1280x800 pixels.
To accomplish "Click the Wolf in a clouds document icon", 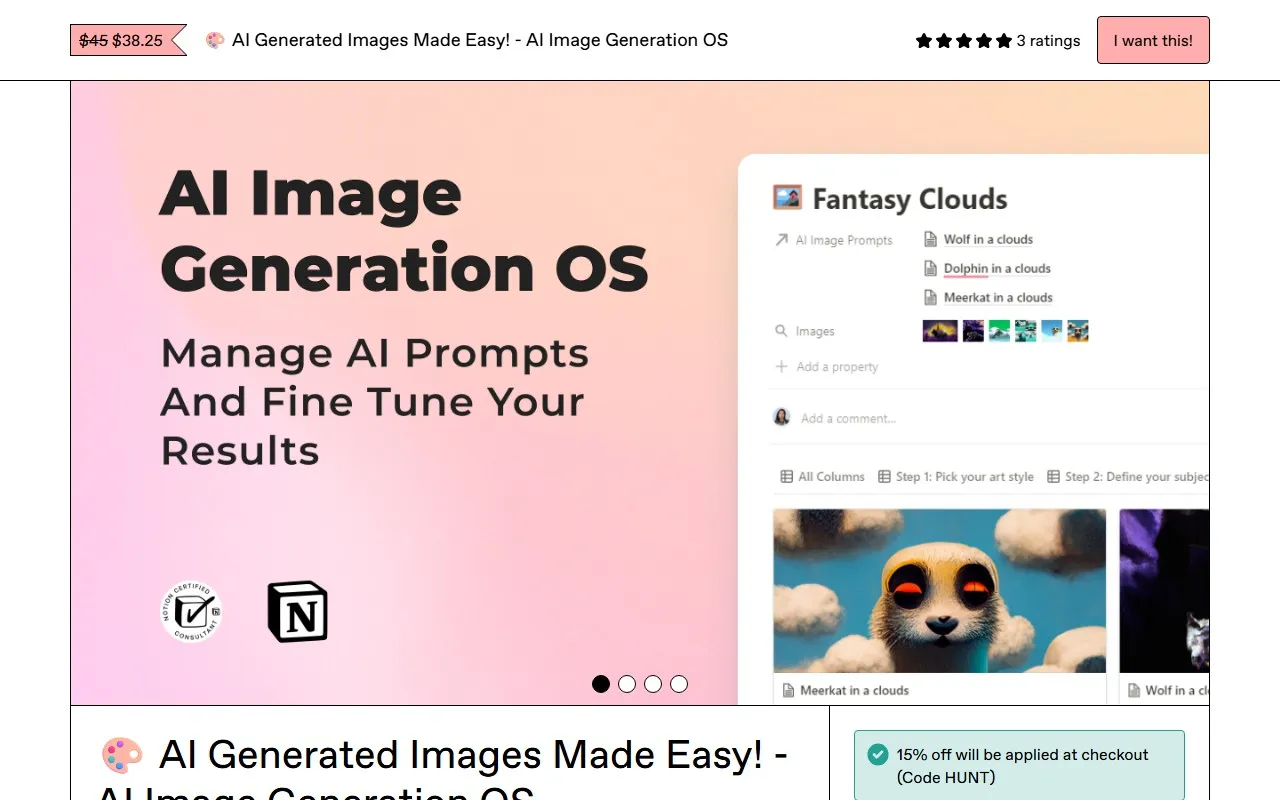I will point(932,239).
